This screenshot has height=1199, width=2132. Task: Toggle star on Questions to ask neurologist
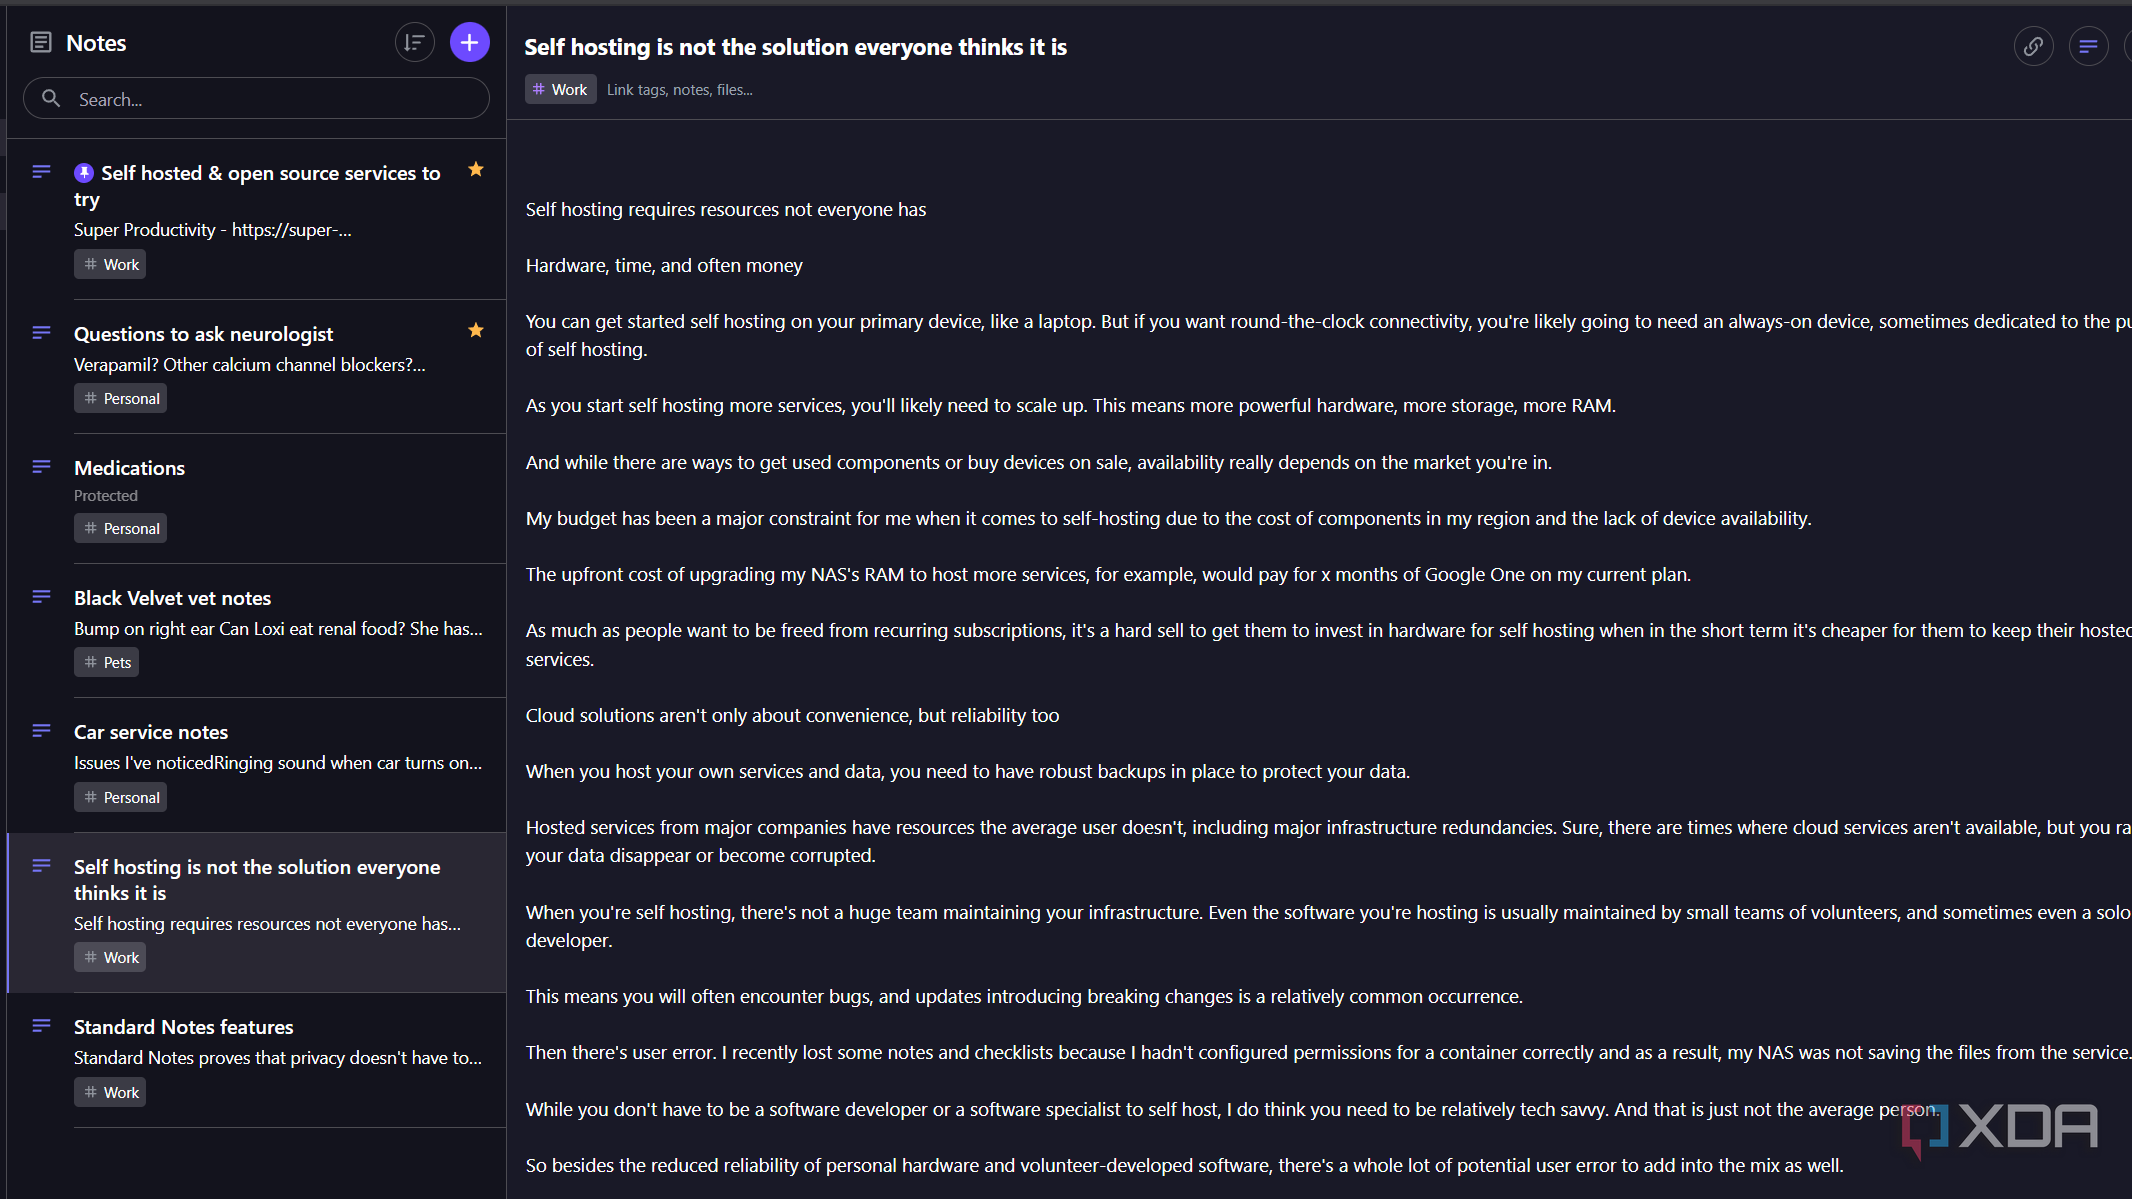tap(476, 330)
